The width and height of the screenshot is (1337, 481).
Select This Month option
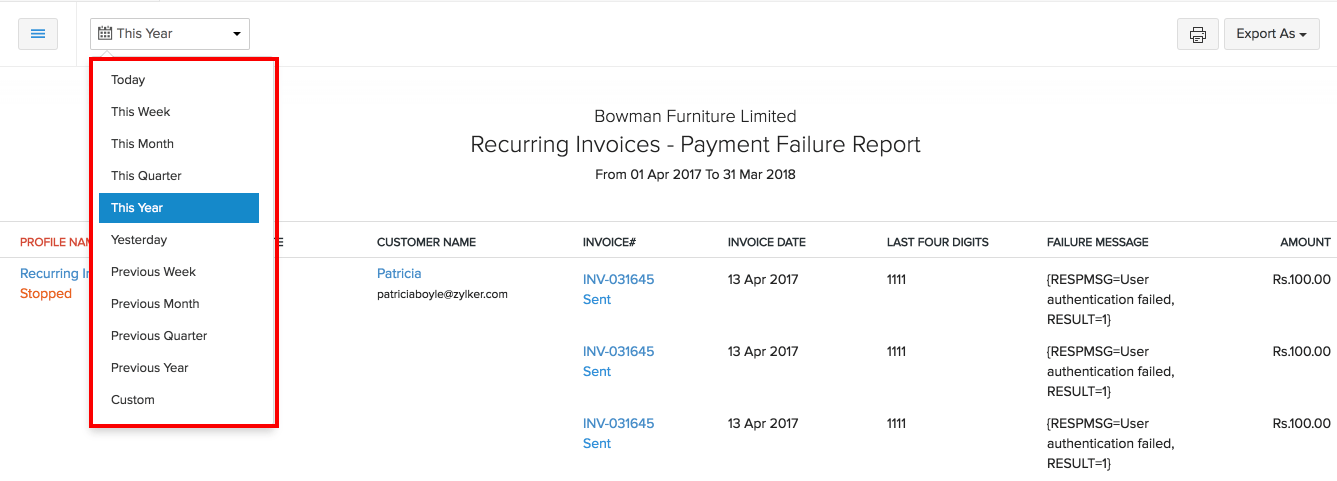[x=142, y=144]
